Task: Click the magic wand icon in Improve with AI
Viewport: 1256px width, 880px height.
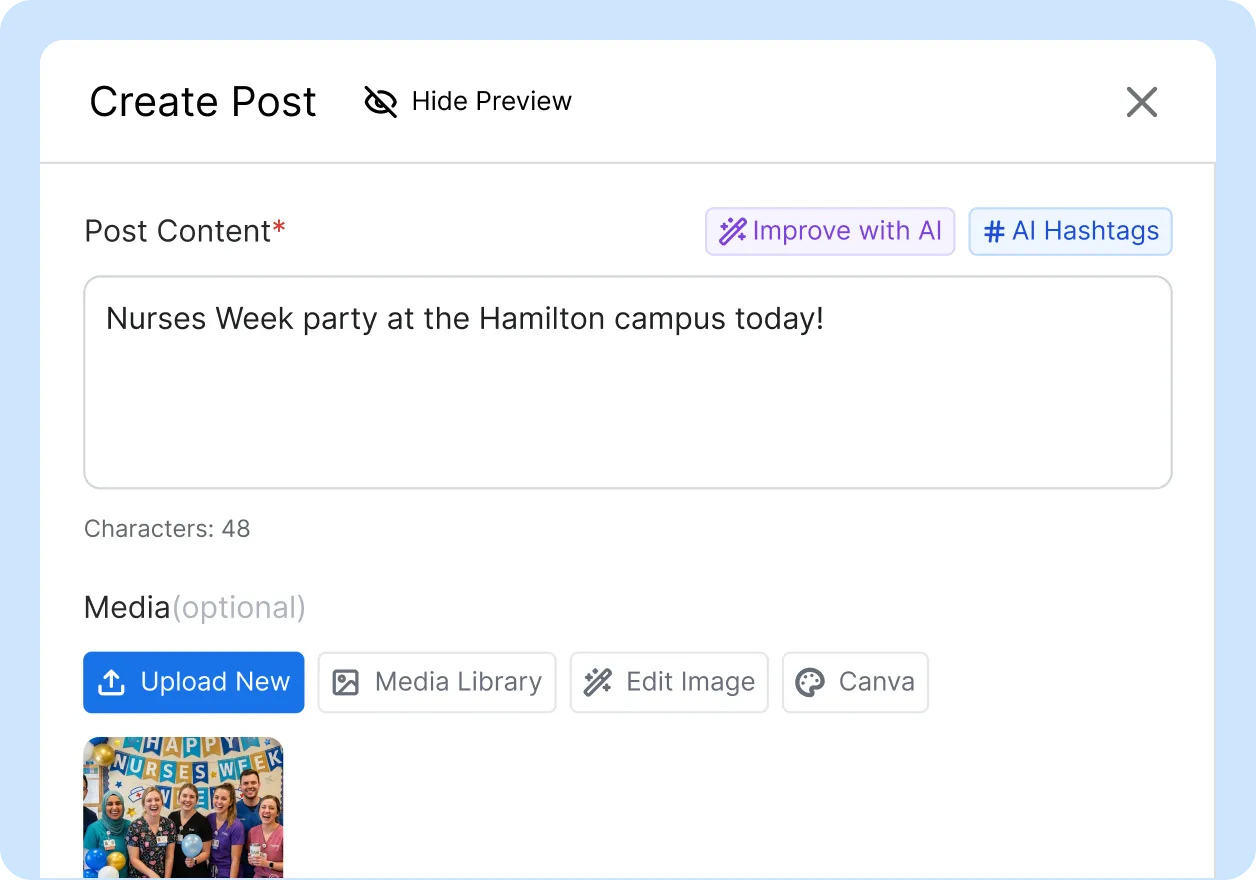Action: pos(733,232)
